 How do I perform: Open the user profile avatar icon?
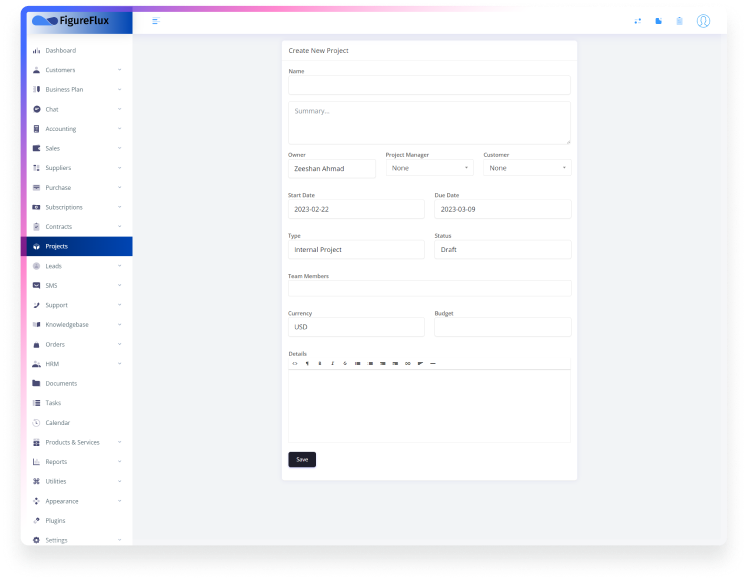pos(703,21)
